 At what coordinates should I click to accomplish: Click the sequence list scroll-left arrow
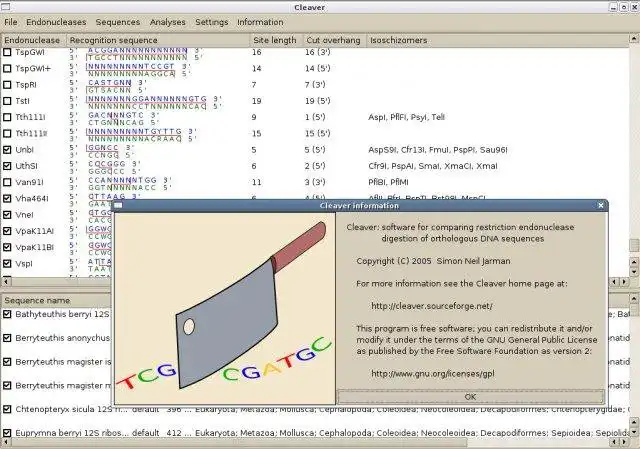[5, 442]
